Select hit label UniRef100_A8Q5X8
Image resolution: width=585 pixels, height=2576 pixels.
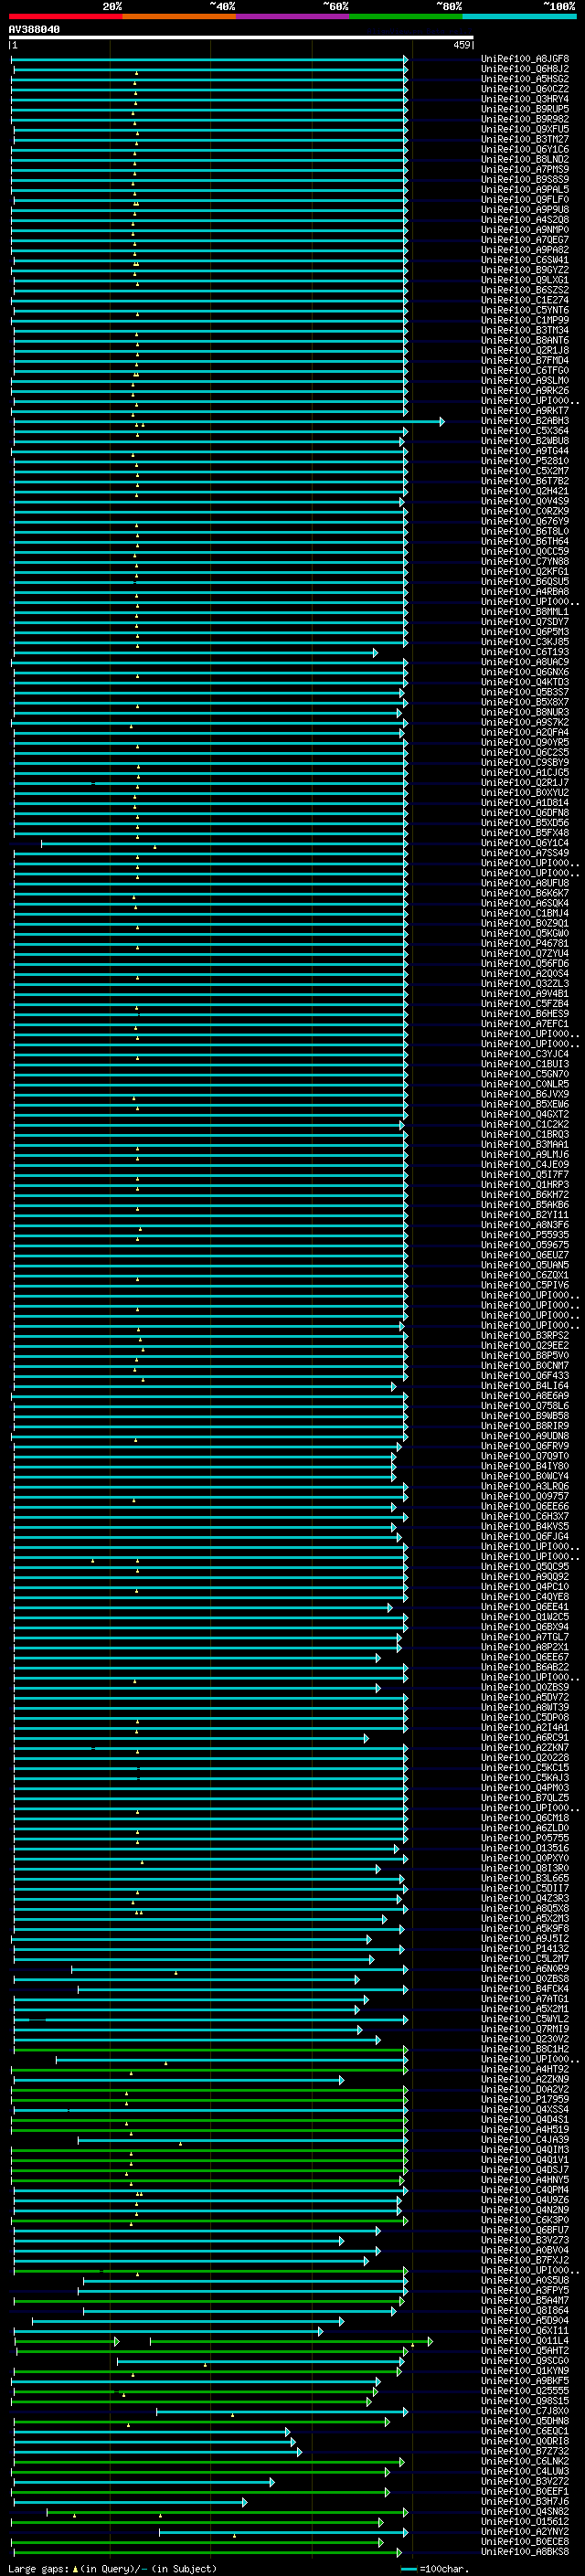[525, 1908]
